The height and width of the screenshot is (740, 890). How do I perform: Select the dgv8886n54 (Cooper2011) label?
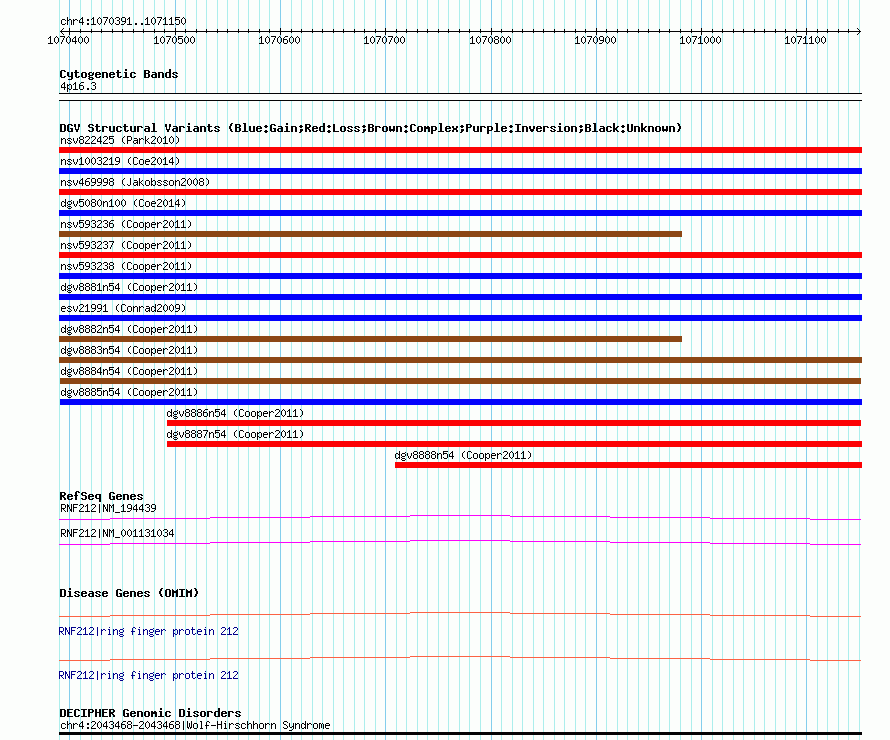point(235,413)
